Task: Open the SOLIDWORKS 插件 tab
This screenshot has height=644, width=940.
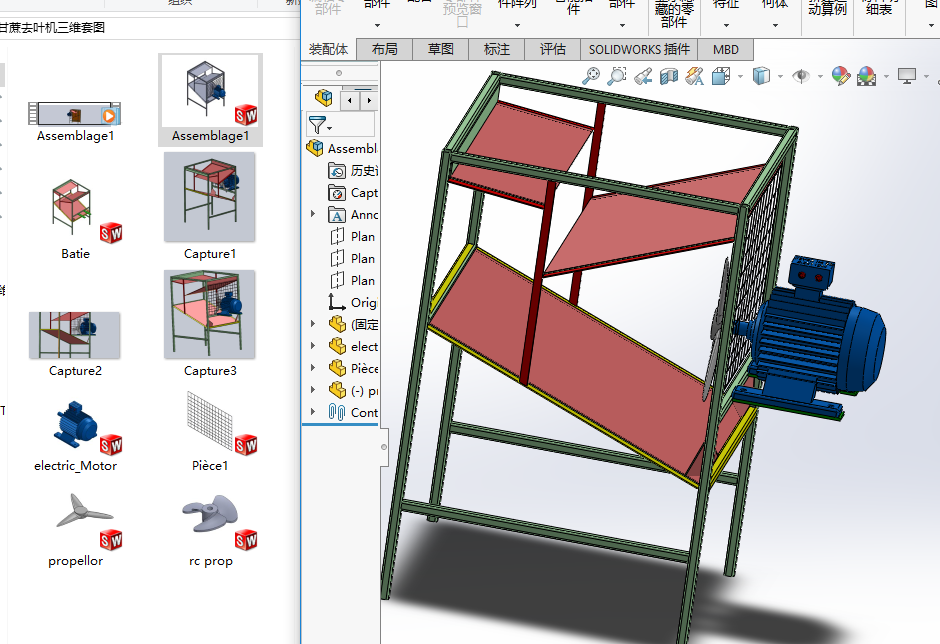Action: [x=638, y=49]
